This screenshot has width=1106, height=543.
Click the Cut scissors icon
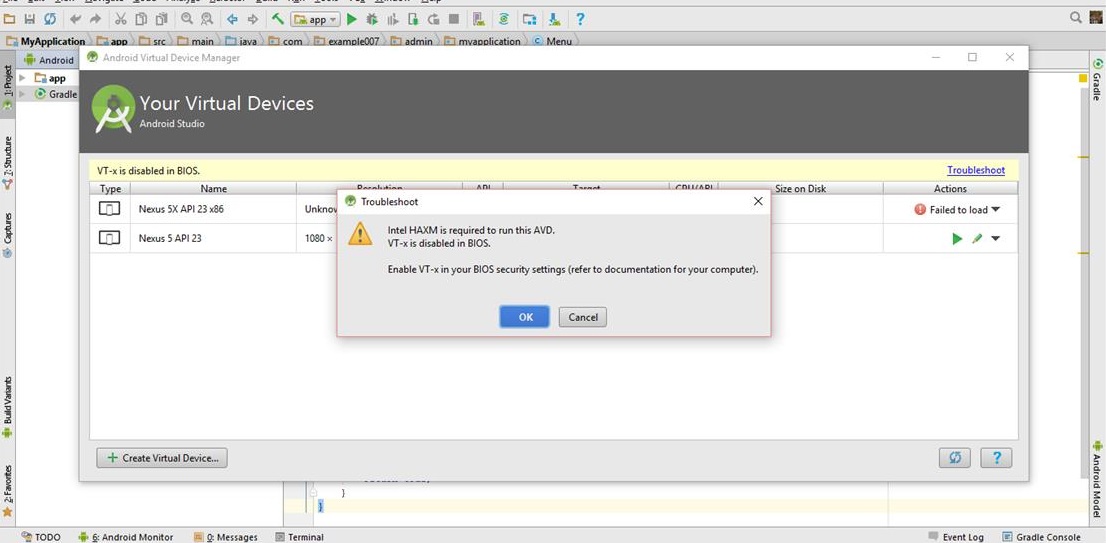click(121, 19)
